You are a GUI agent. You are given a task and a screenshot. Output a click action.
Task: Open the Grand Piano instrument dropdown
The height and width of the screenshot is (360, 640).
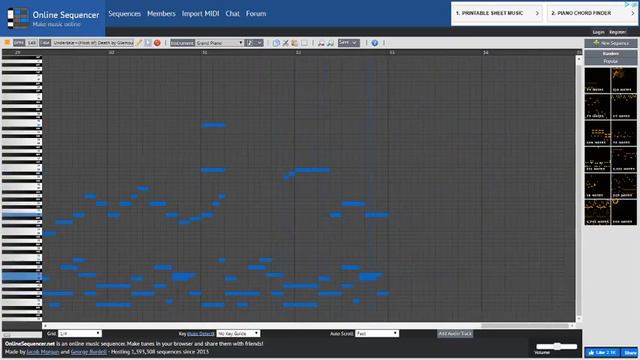click(x=219, y=43)
